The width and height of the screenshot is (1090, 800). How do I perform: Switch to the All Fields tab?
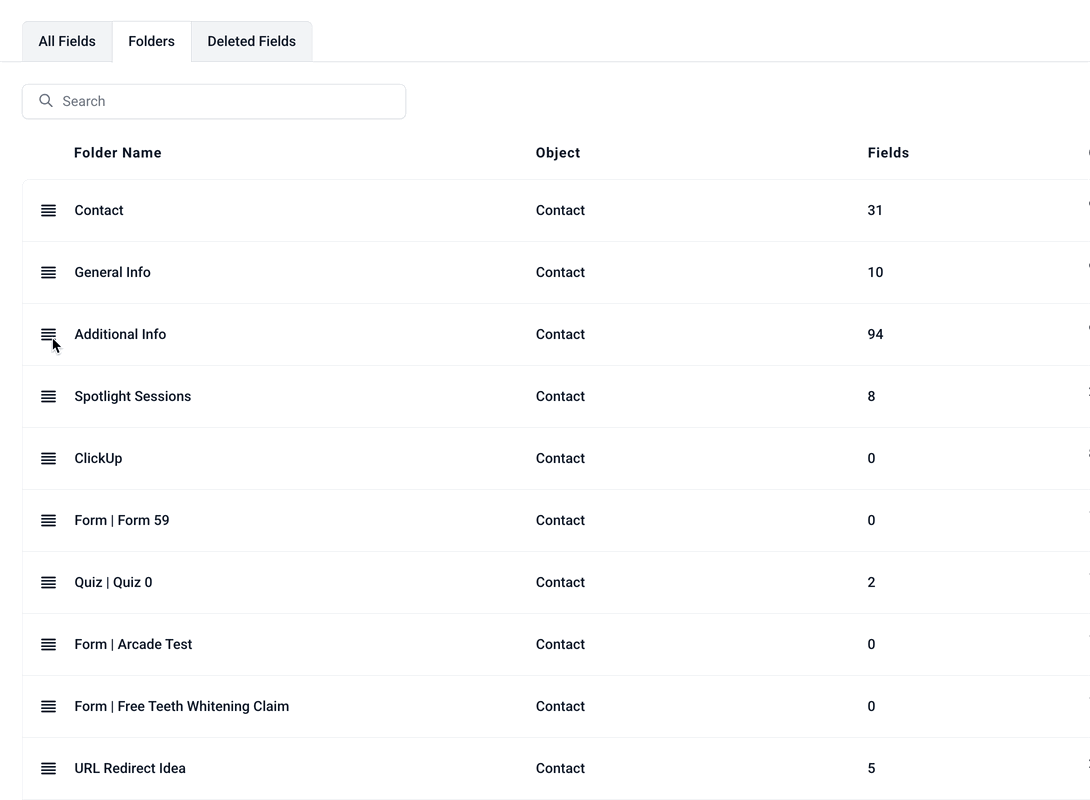pos(67,41)
